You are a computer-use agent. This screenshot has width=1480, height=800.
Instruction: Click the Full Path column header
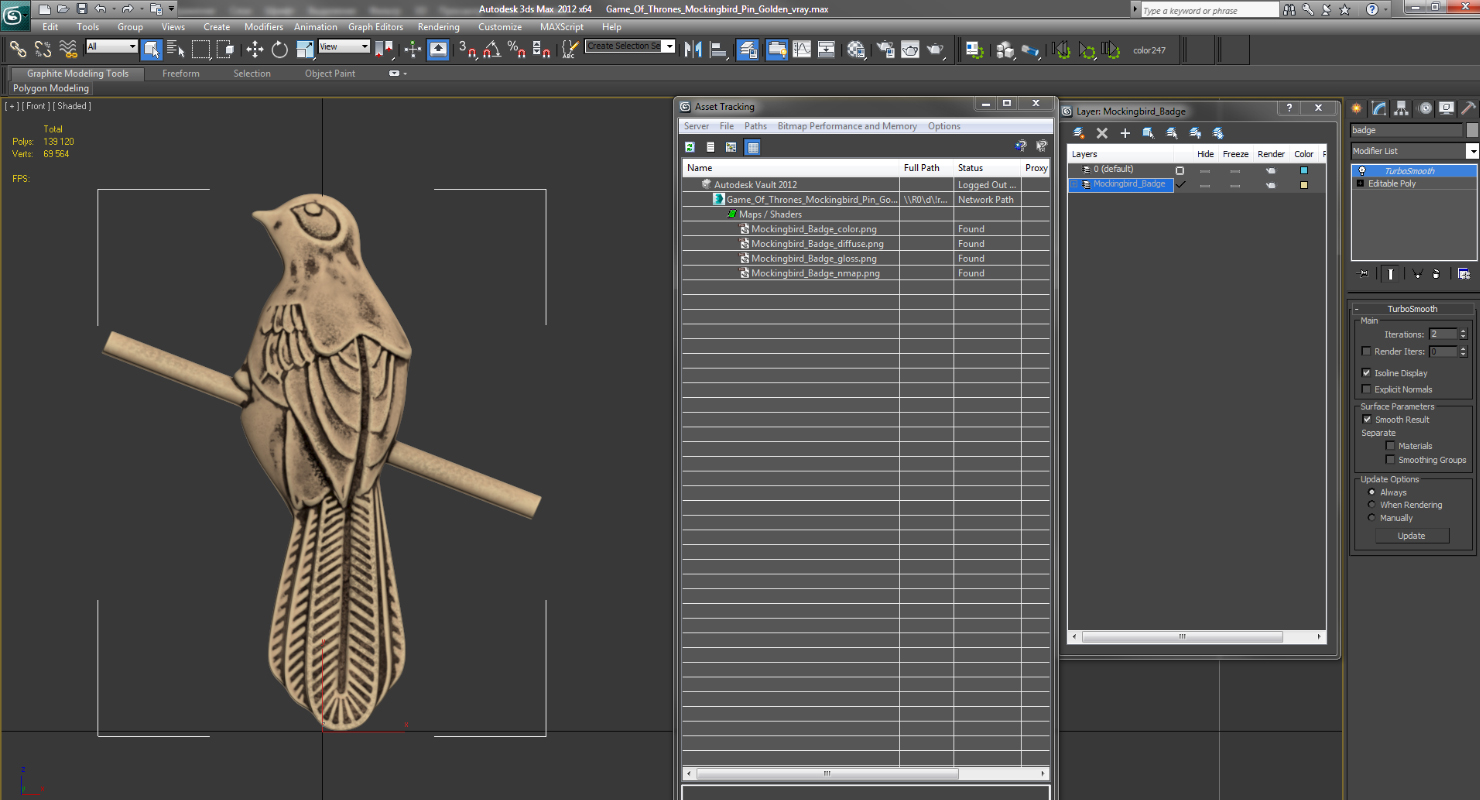pos(926,168)
